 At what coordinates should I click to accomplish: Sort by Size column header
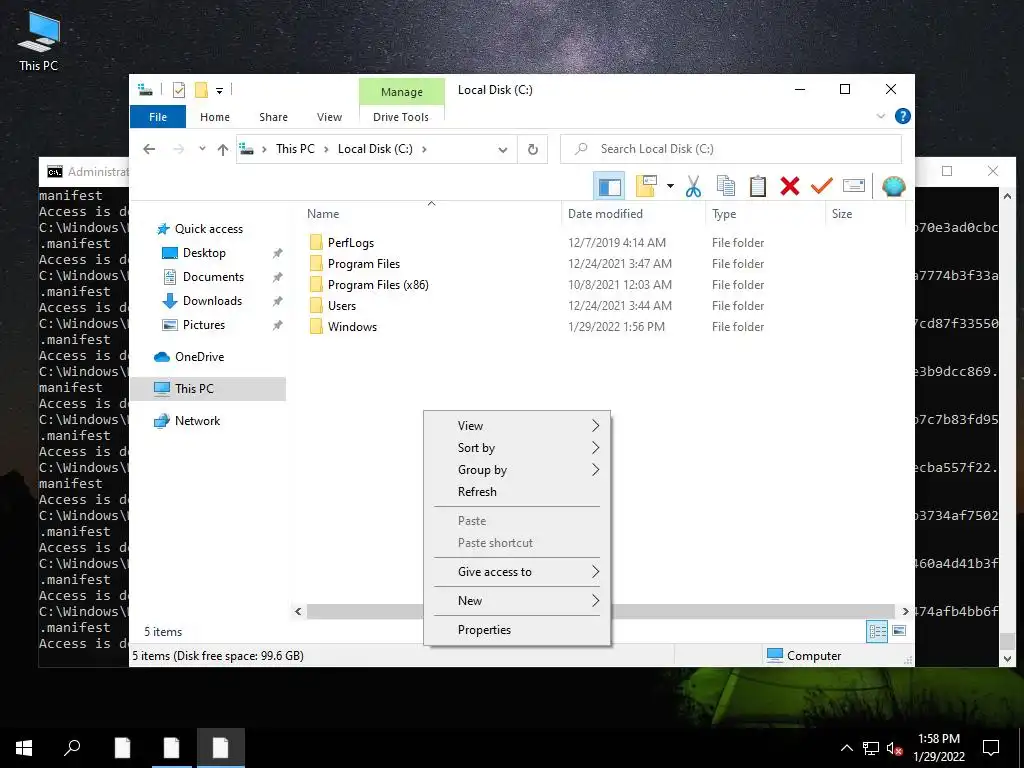(x=865, y=214)
